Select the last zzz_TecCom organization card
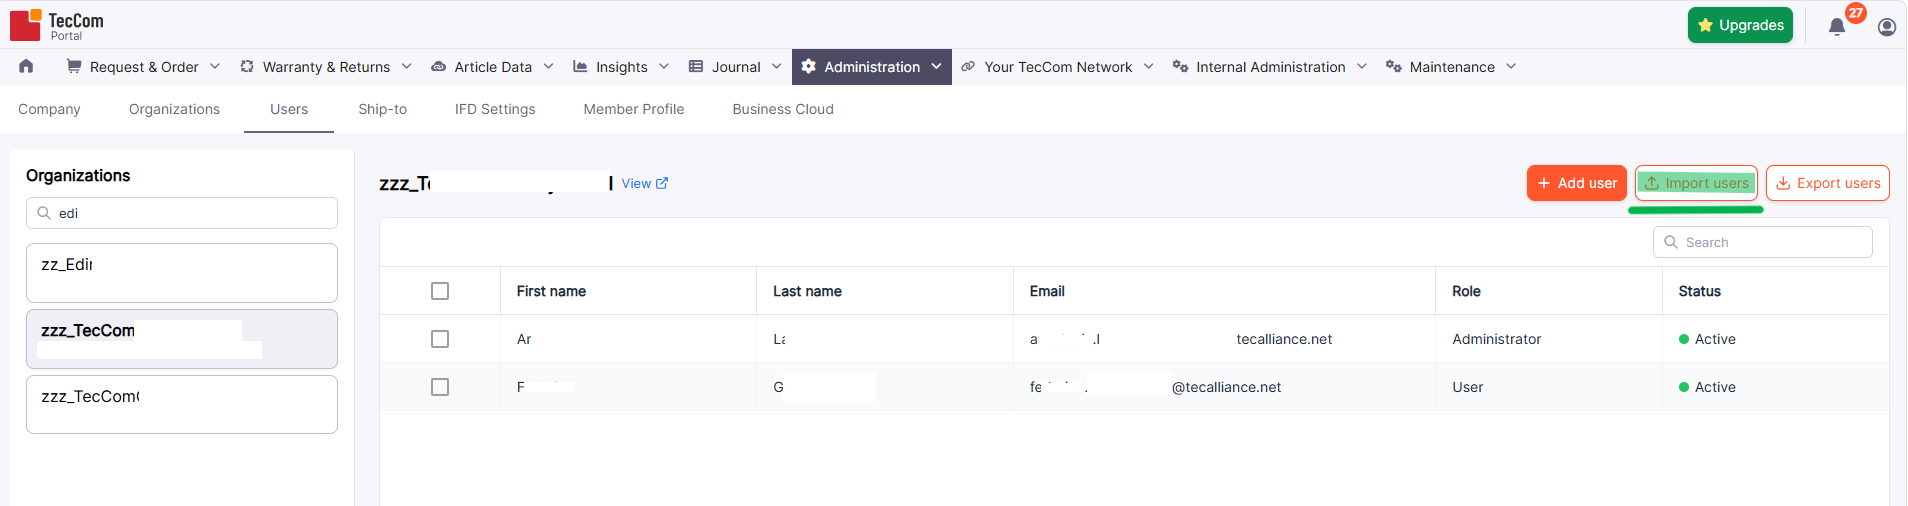Image resolution: width=1908 pixels, height=506 pixels. pos(182,405)
